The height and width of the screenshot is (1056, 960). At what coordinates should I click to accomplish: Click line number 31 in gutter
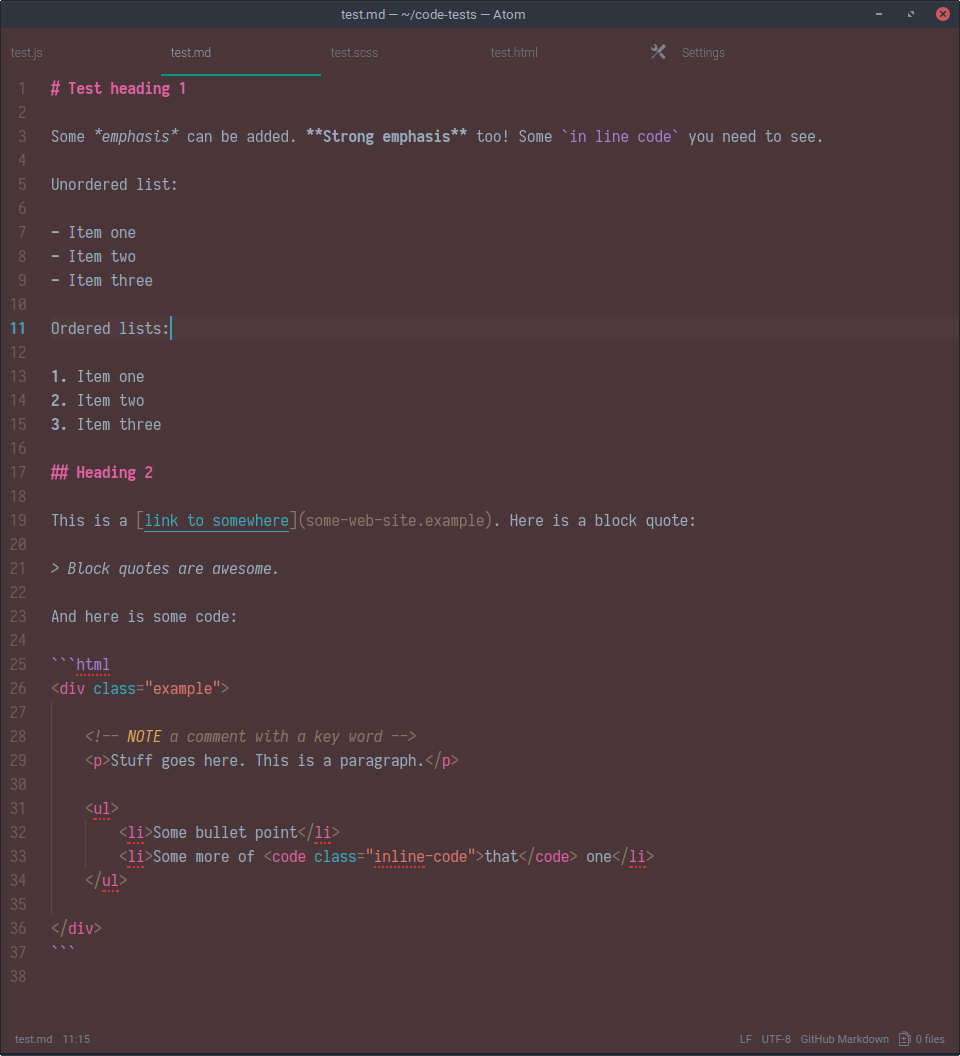tap(18, 808)
